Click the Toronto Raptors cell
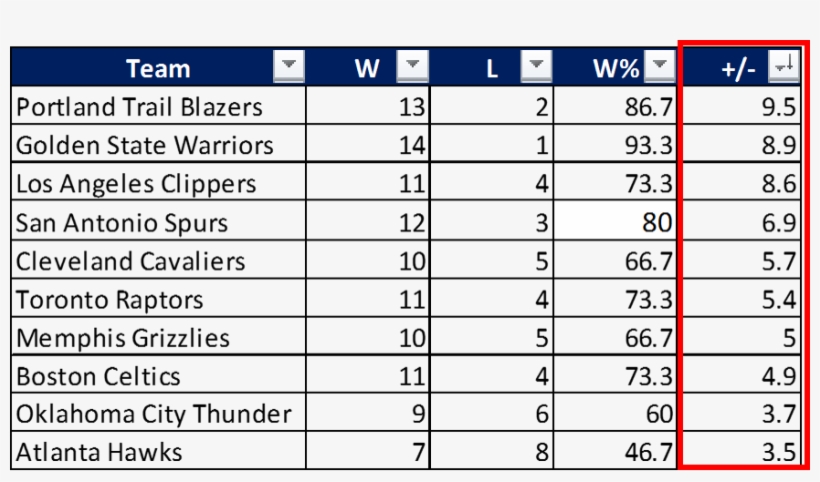The image size is (820, 482). tap(158, 300)
